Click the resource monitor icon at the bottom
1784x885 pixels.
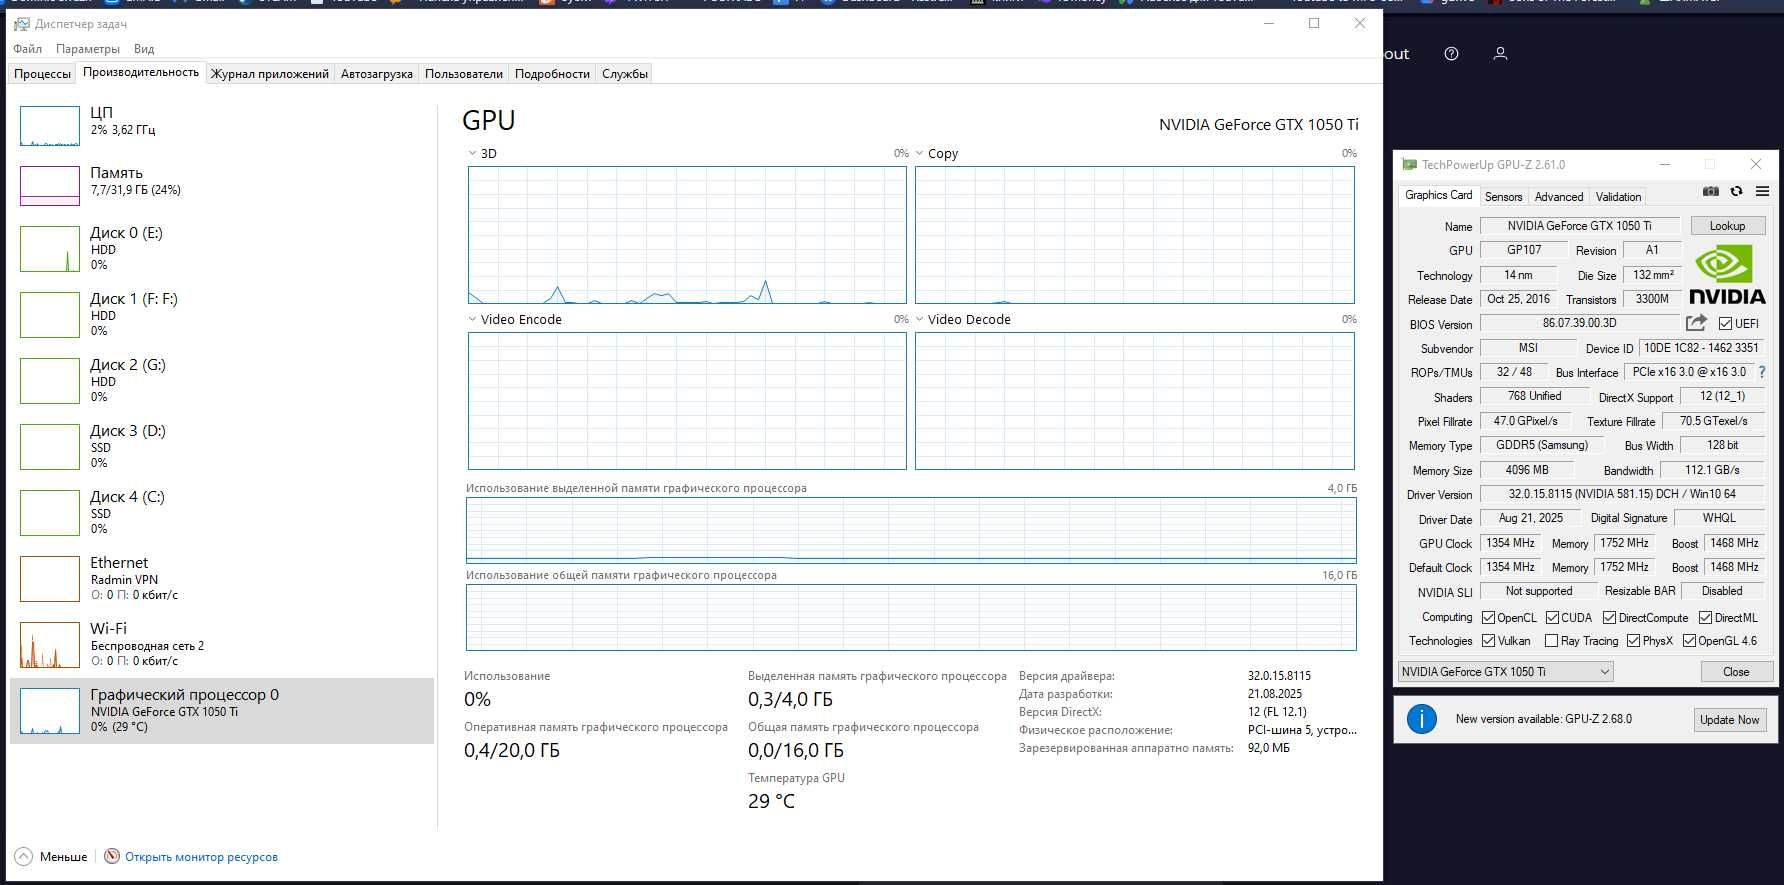pos(112,856)
